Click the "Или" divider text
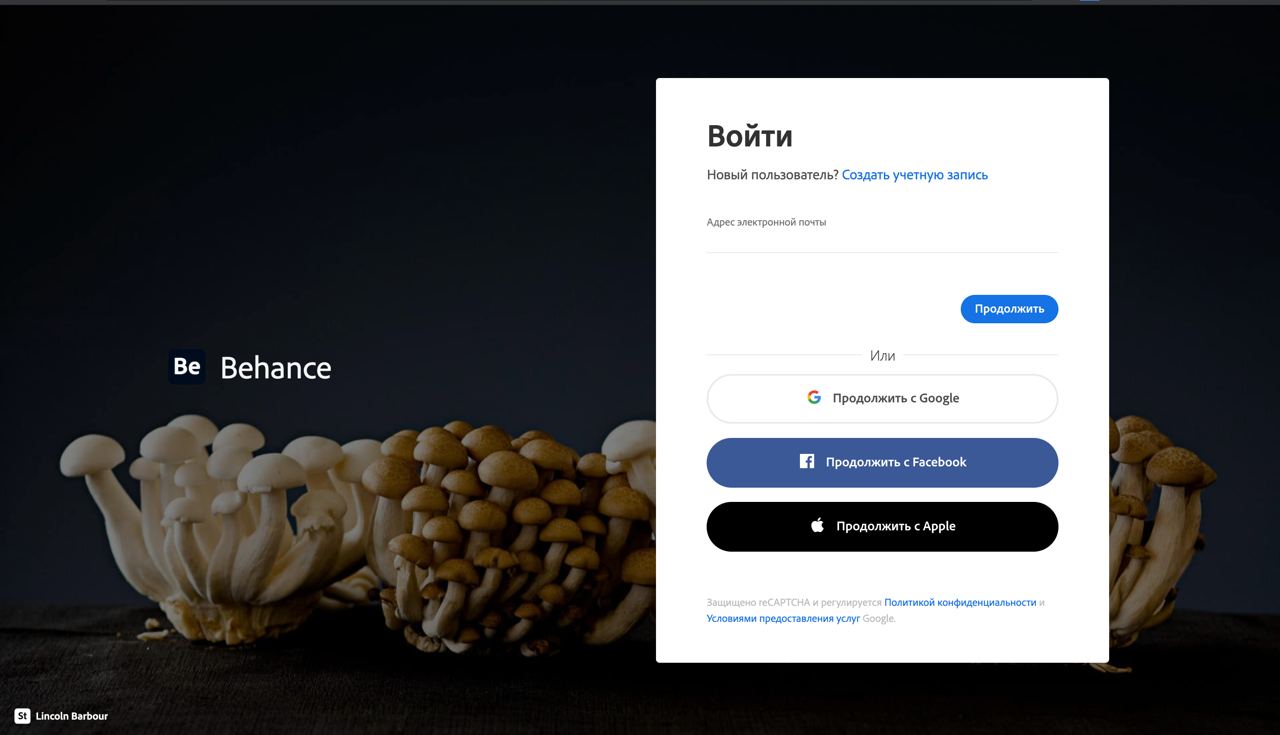 click(882, 355)
